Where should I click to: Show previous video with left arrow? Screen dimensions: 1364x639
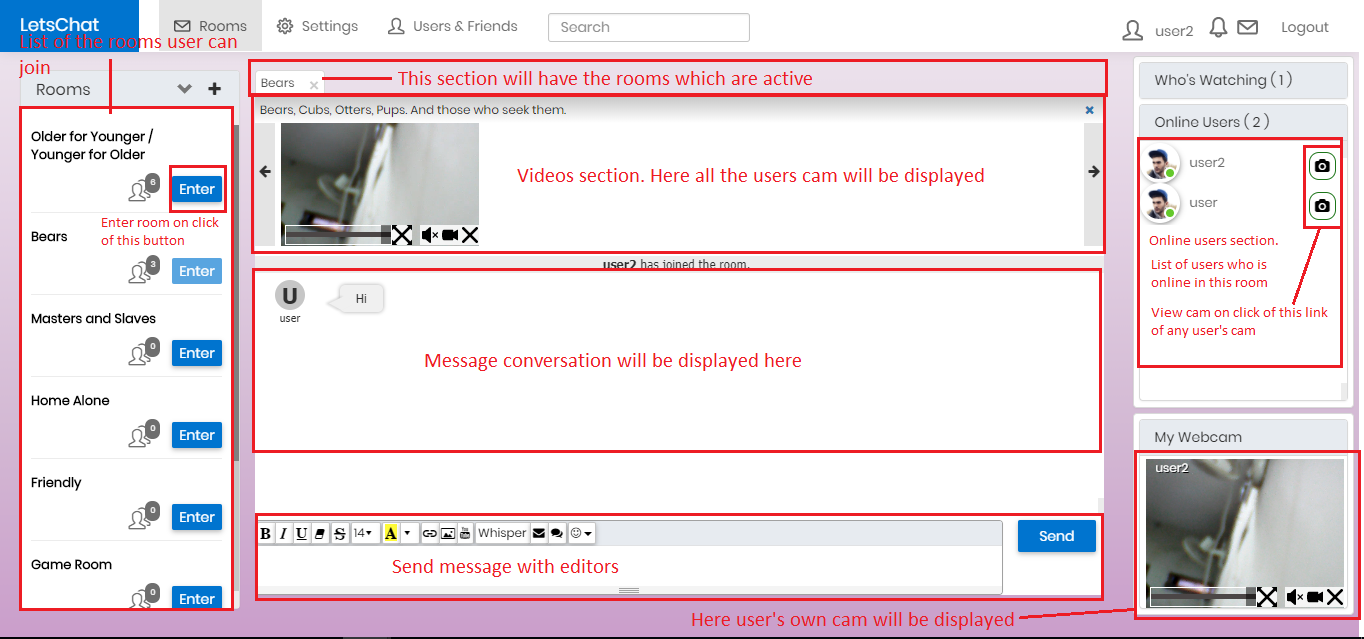[x=265, y=172]
